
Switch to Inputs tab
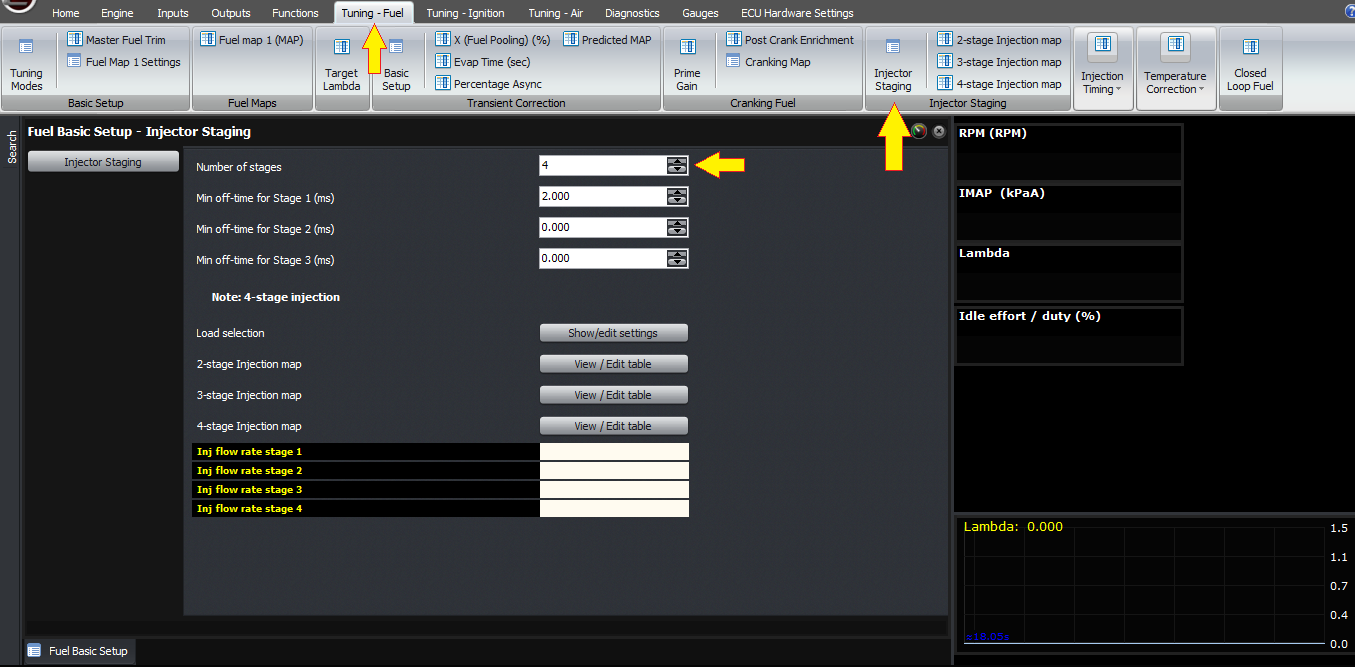pyautogui.click(x=173, y=13)
